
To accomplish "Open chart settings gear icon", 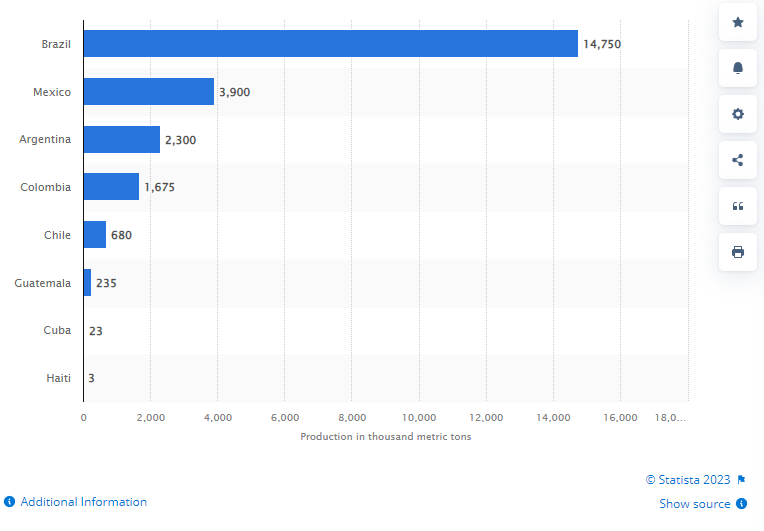I will 738,114.
